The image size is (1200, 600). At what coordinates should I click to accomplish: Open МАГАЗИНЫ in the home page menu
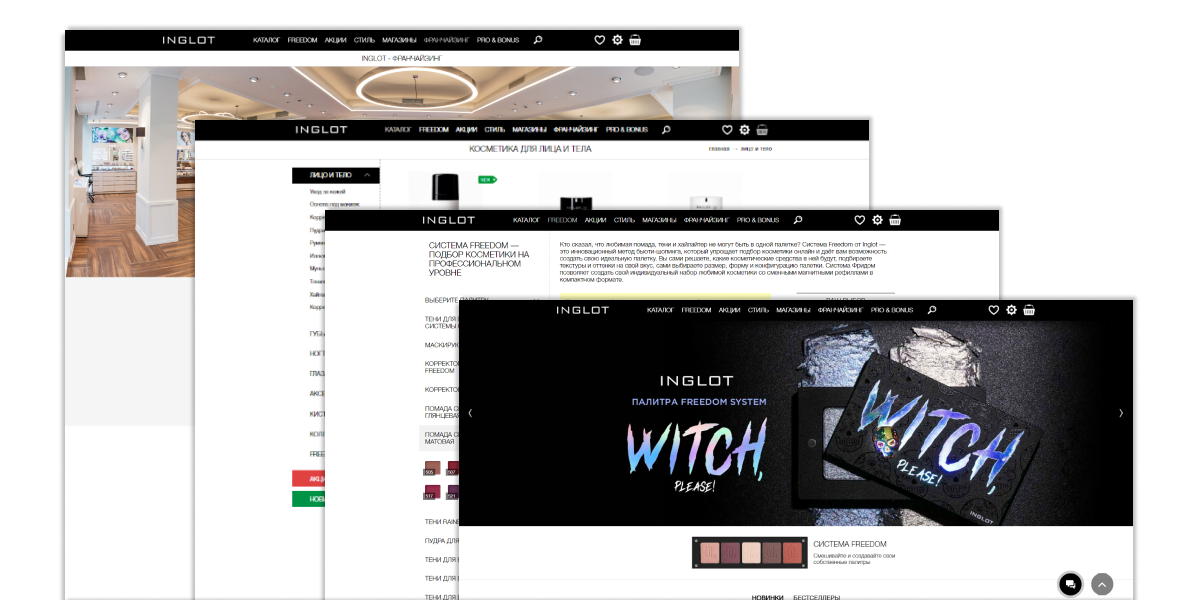pyautogui.click(x=793, y=310)
